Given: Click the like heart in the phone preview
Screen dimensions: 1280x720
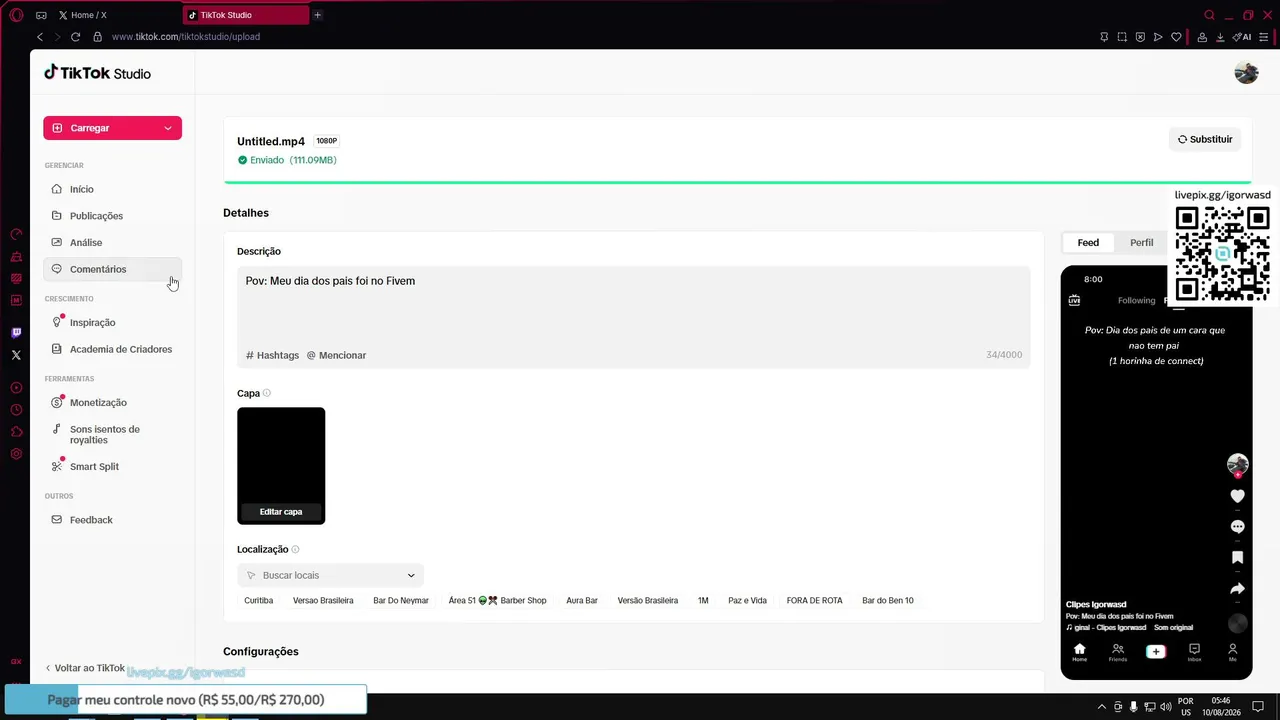Looking at the screenshot, I should [x=1237, y=496].
